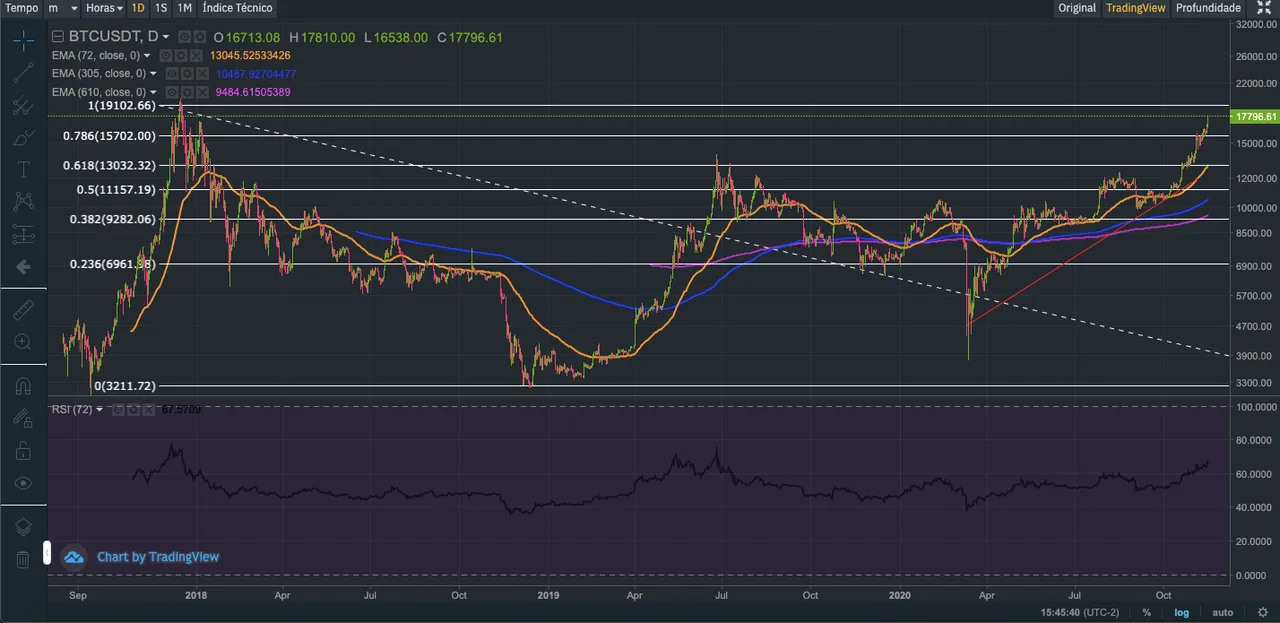Toggle fullscreen chart icon
The height and width of the screenshot is (623, 1280).
tap(1264, 8)
